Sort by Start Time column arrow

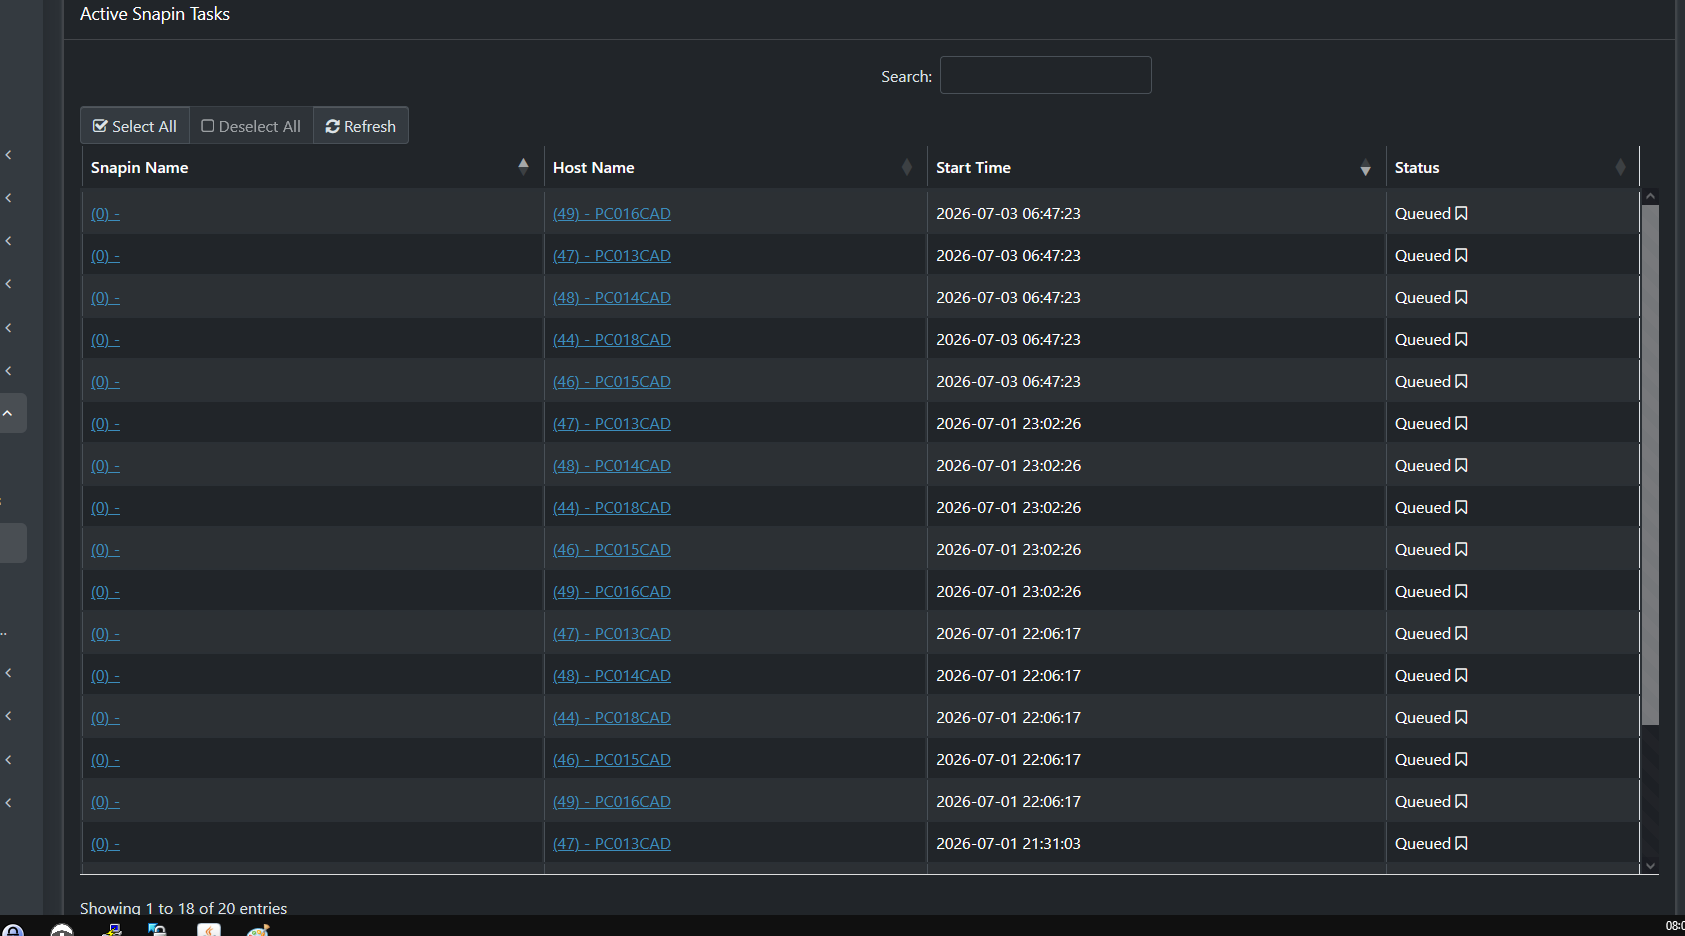(x=1365, y=168)
